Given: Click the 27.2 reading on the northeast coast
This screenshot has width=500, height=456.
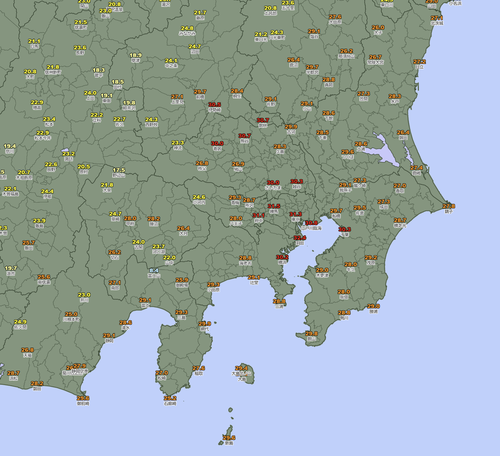Looking at the screenshot, I should pyautogui.click(x=419, y=62).
